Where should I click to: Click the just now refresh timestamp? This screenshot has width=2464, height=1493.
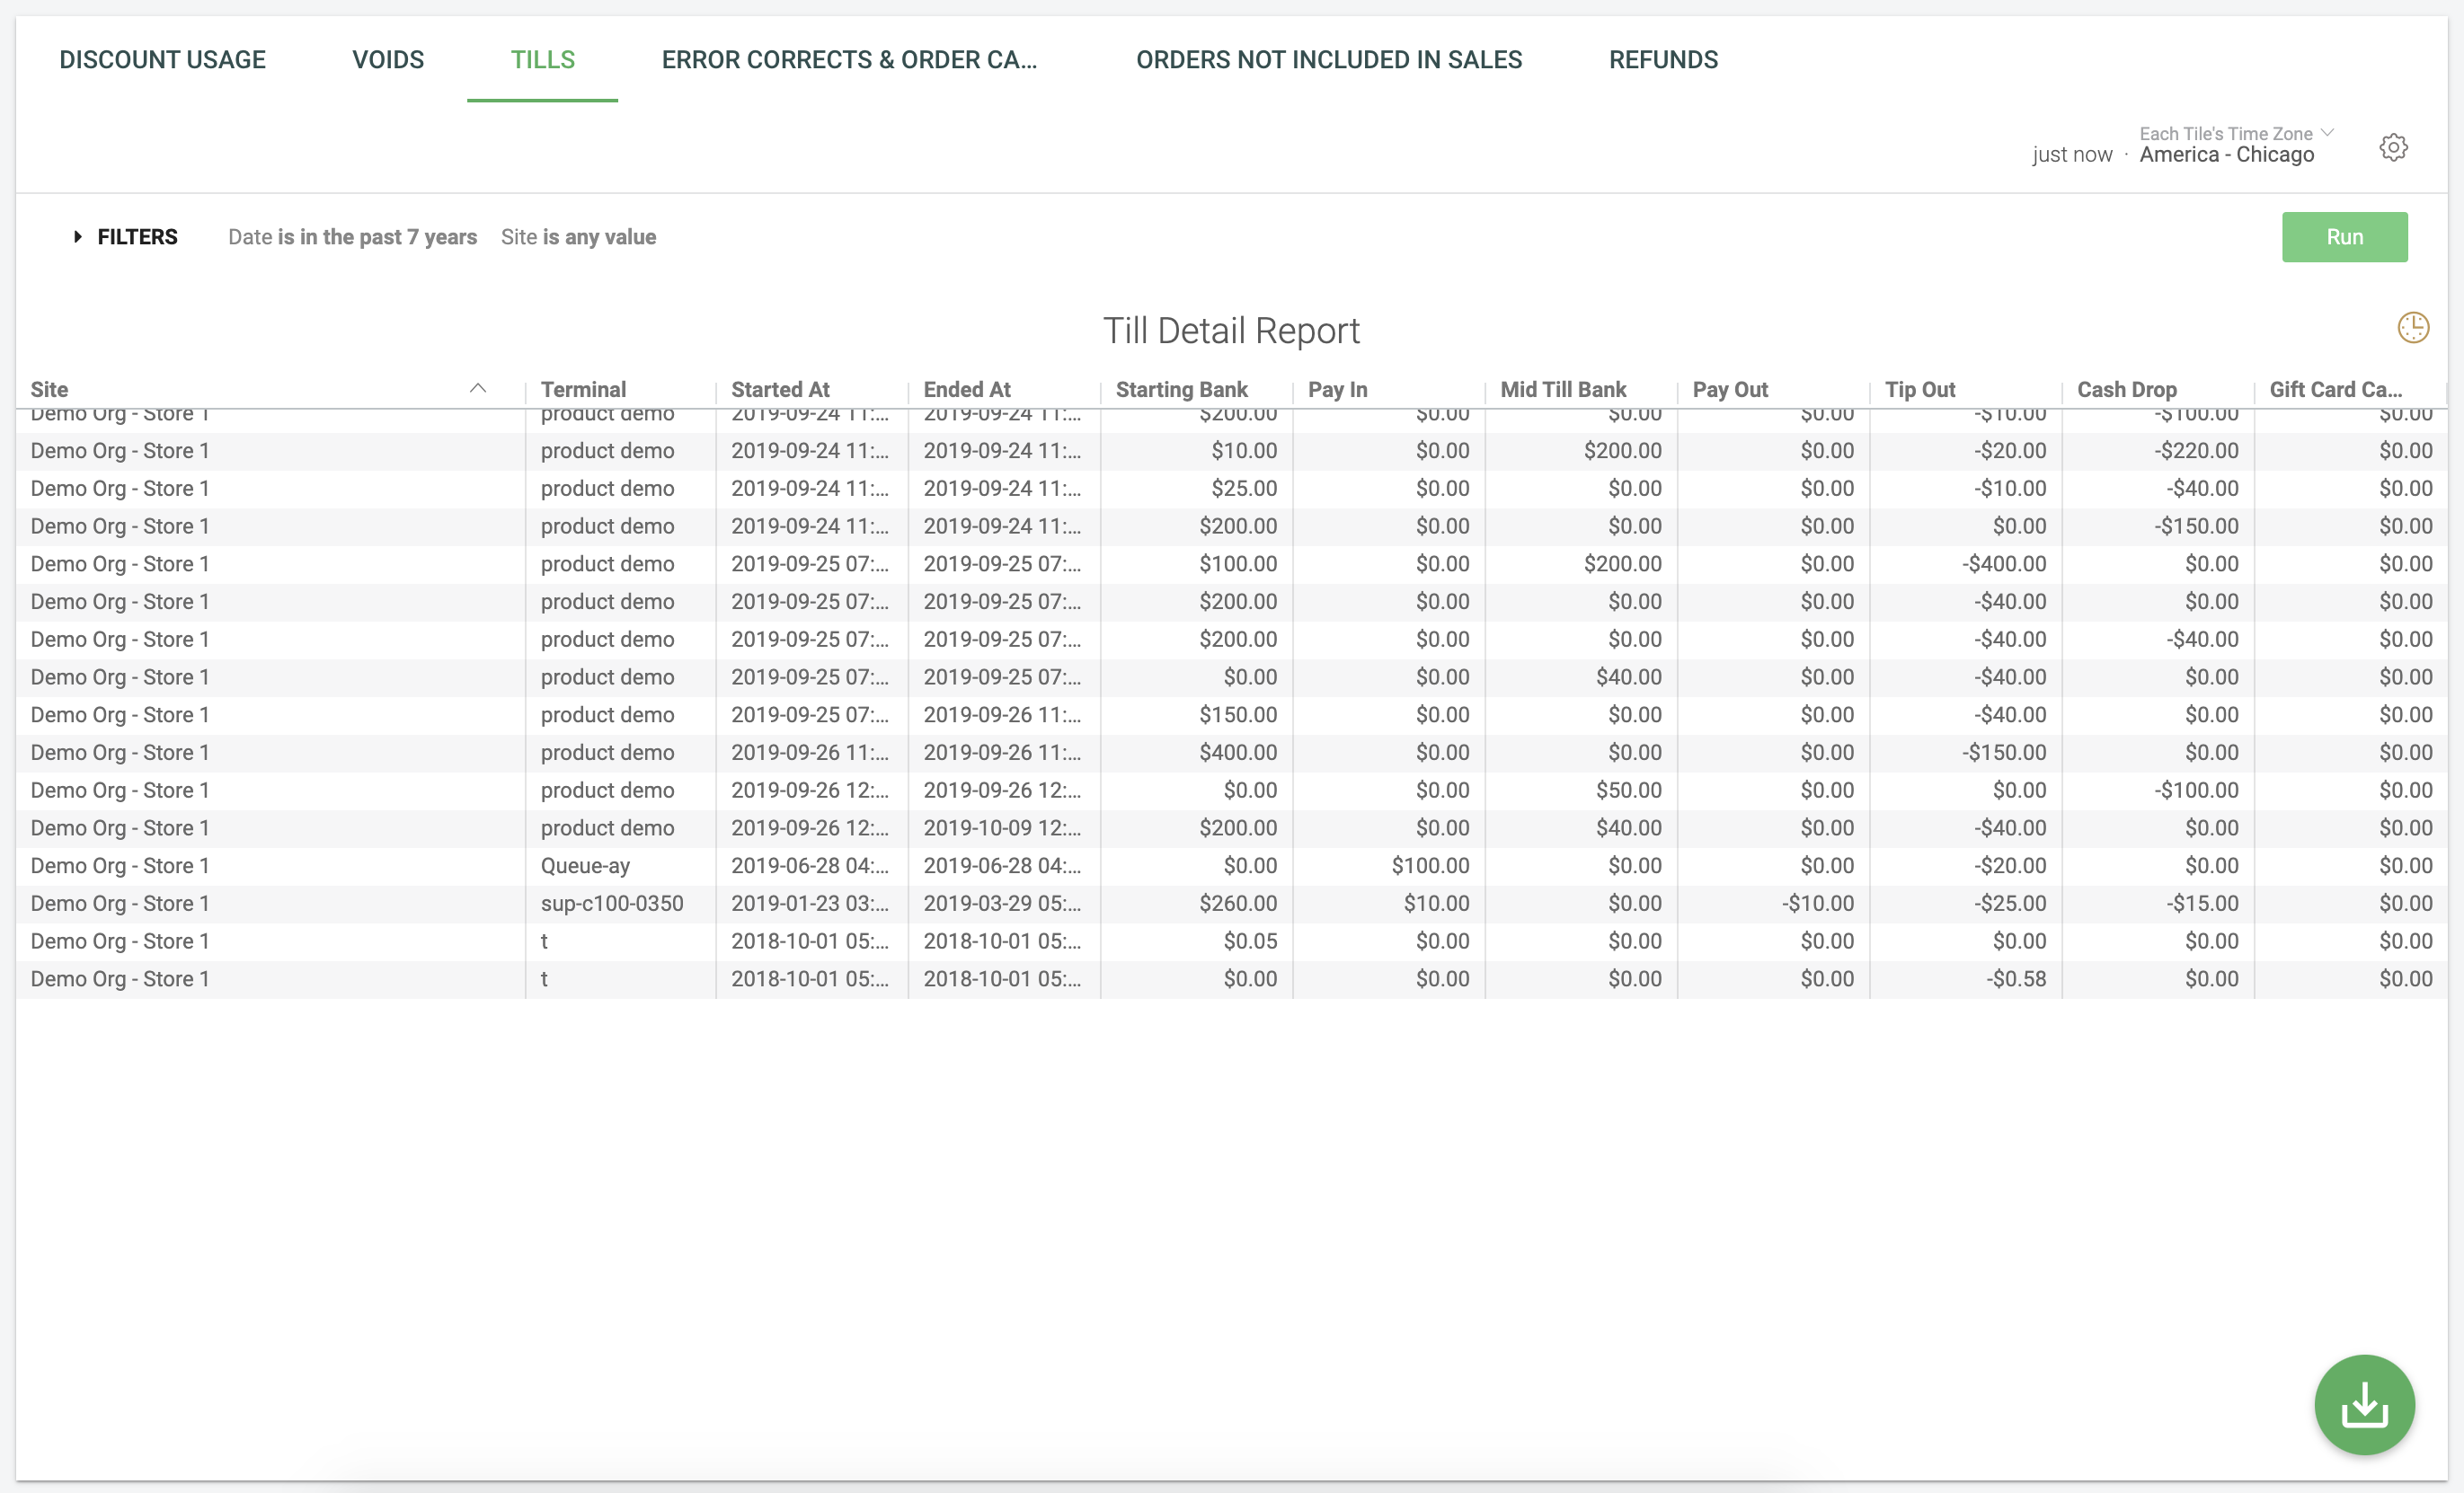tap(2072, 155)
